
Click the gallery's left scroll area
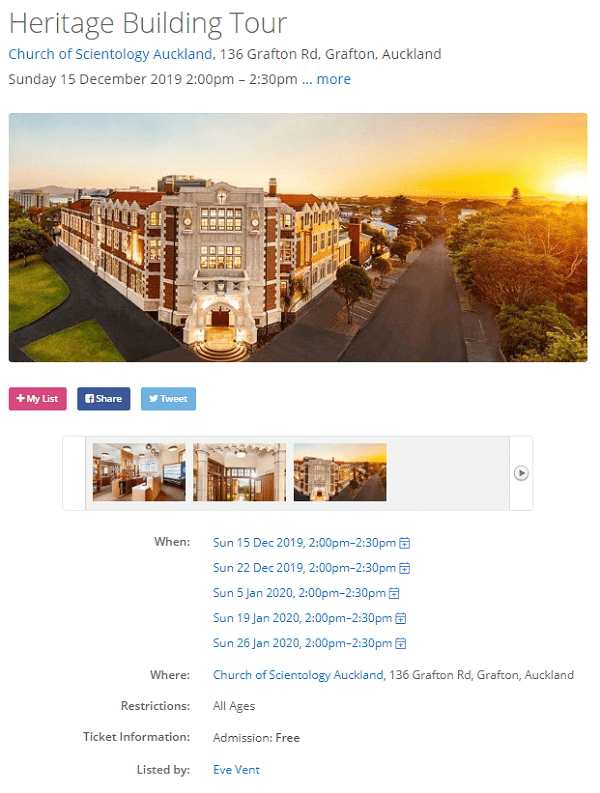pos(74,473)
